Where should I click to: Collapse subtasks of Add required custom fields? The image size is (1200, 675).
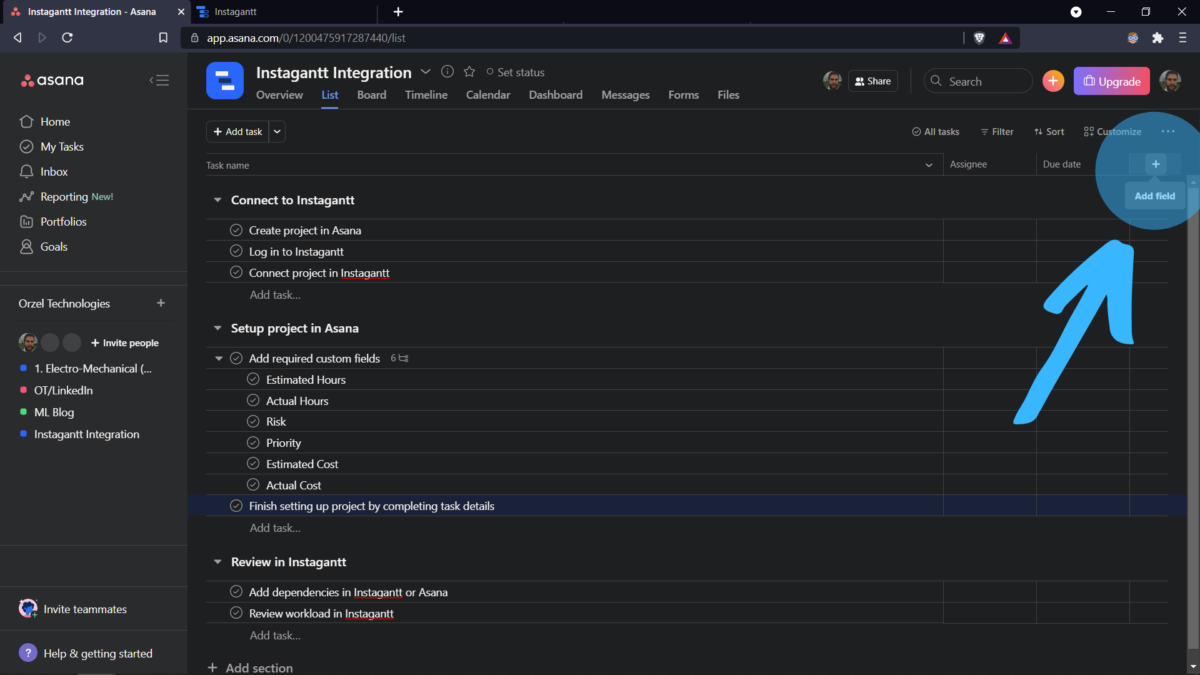218,357
